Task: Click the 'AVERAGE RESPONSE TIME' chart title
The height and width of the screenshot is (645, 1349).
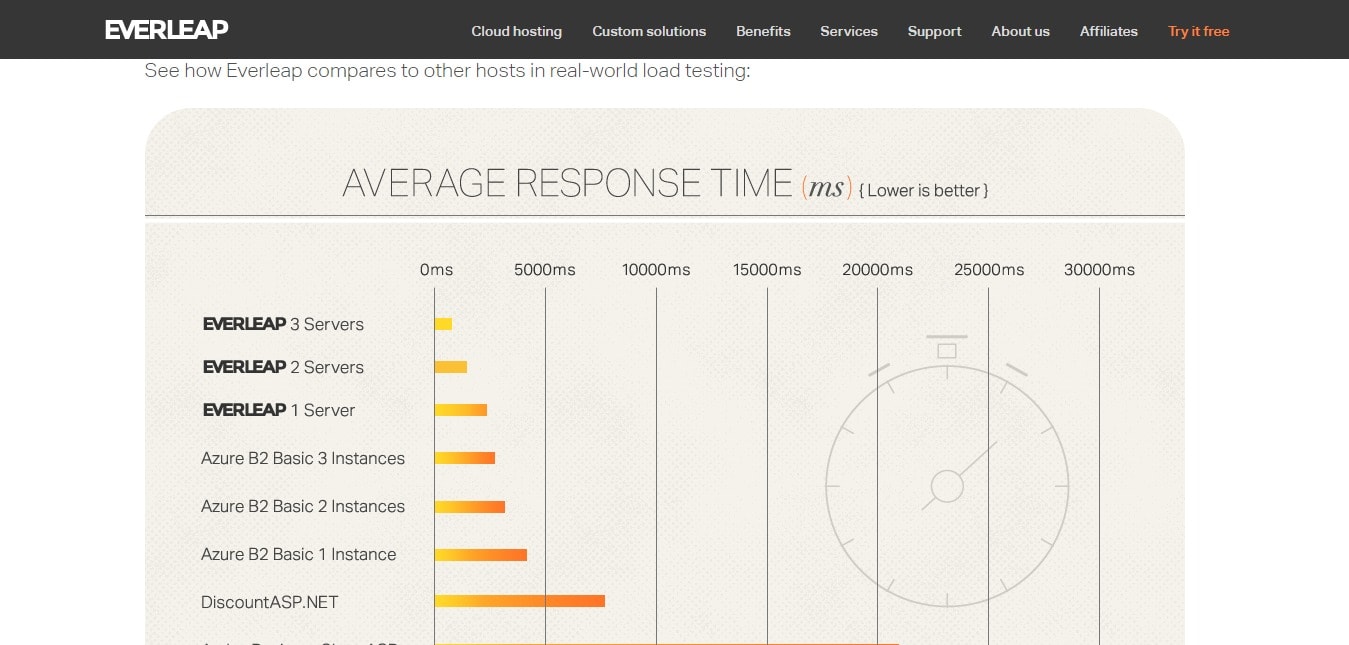Action: point(568,184)
